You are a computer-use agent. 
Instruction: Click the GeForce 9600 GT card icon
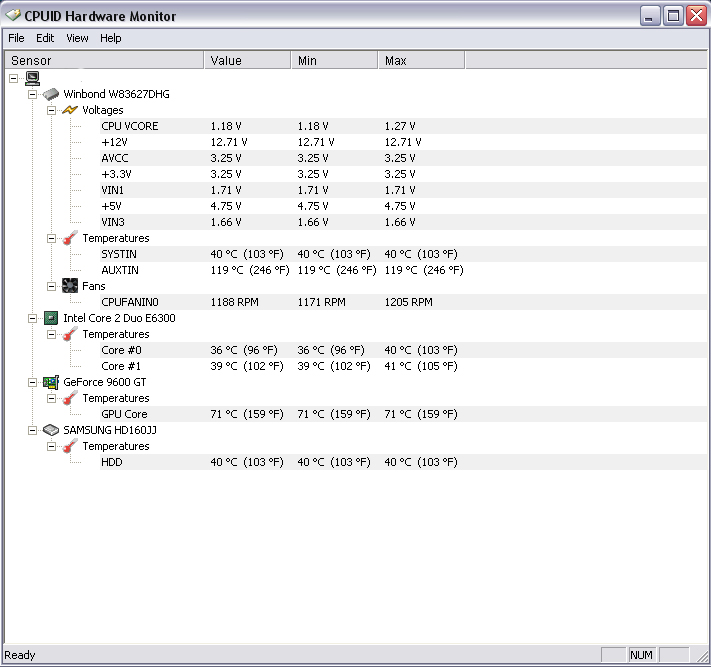click(51, 382)
